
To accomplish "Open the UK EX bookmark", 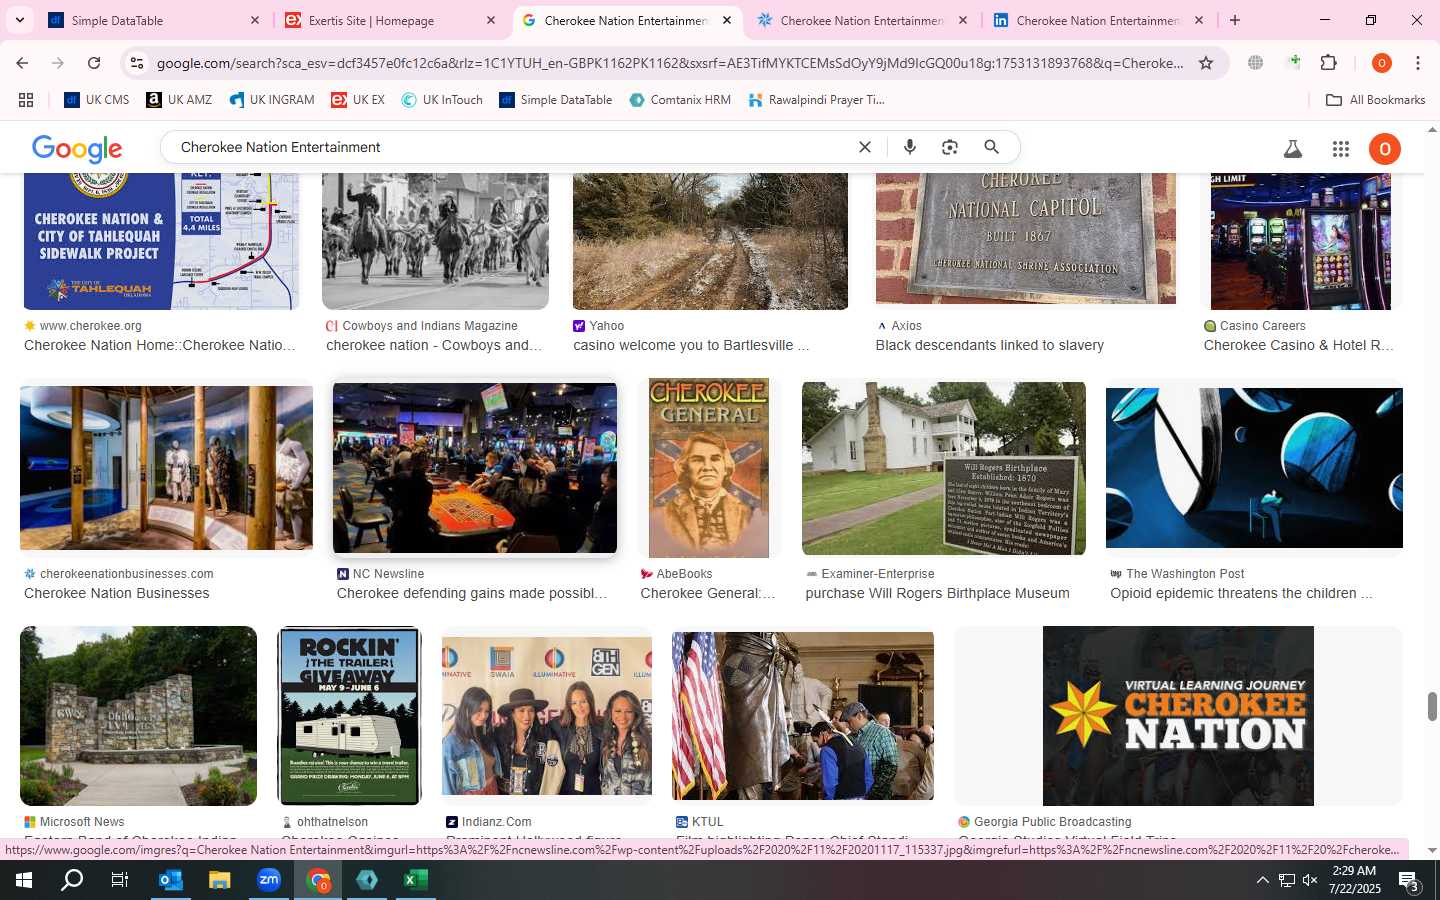I will (358, 100).
